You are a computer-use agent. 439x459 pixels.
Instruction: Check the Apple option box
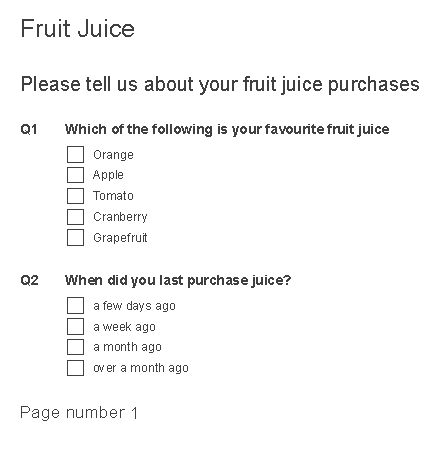click(x=75, y=175)
